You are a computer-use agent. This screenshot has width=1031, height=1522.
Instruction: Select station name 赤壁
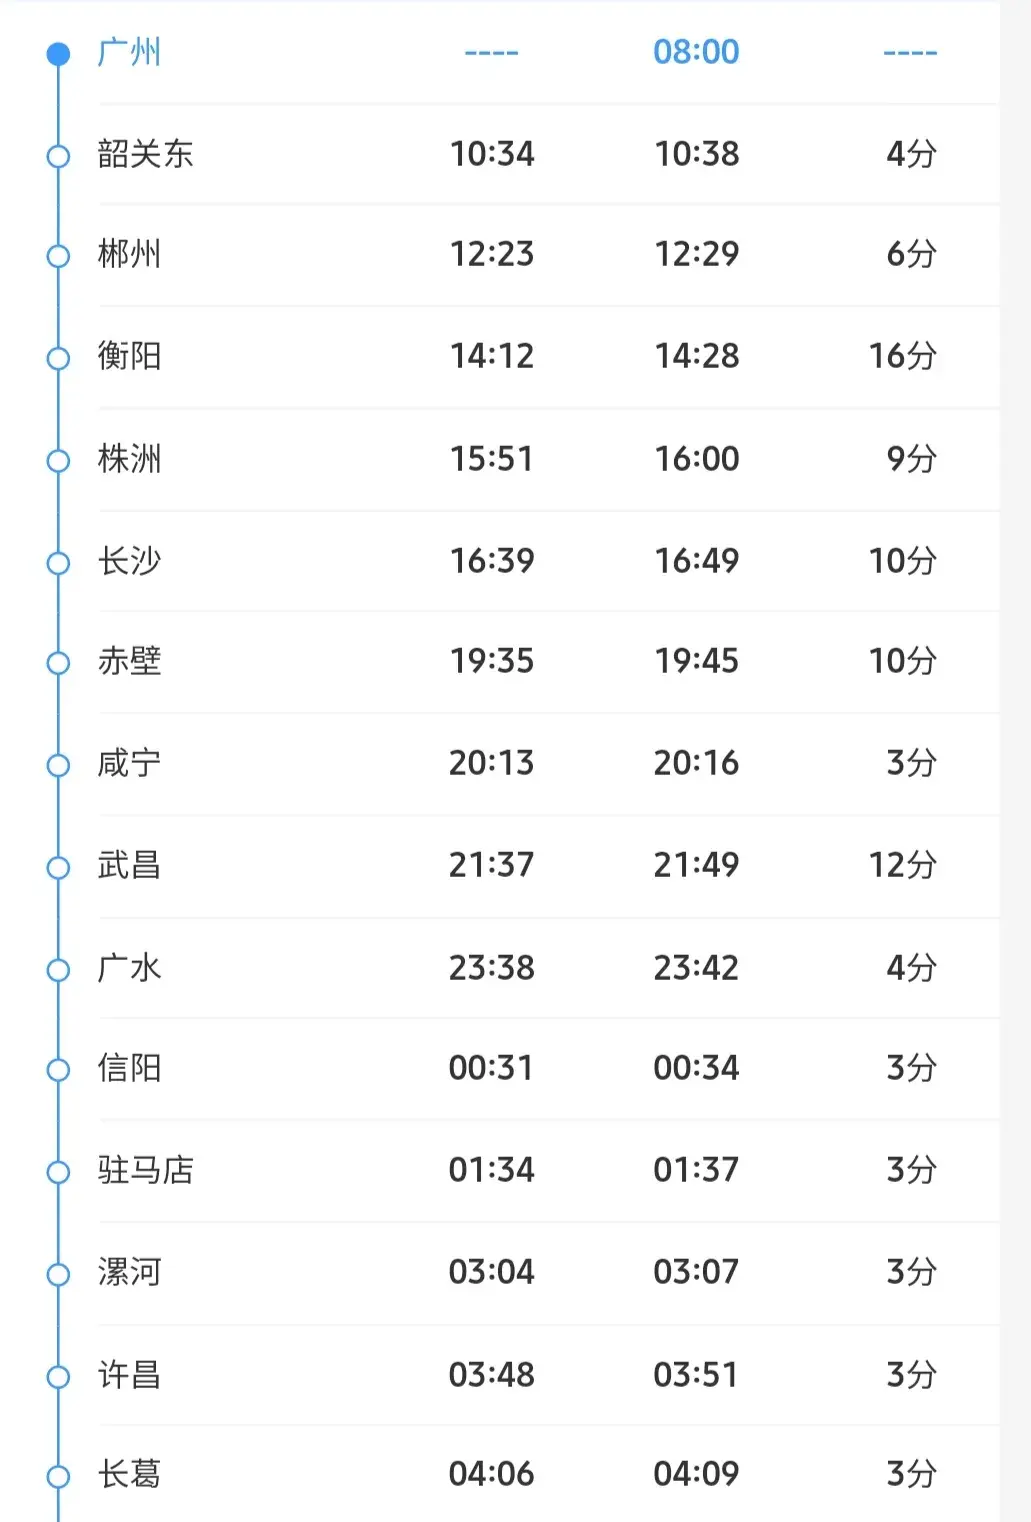[129, 661]
